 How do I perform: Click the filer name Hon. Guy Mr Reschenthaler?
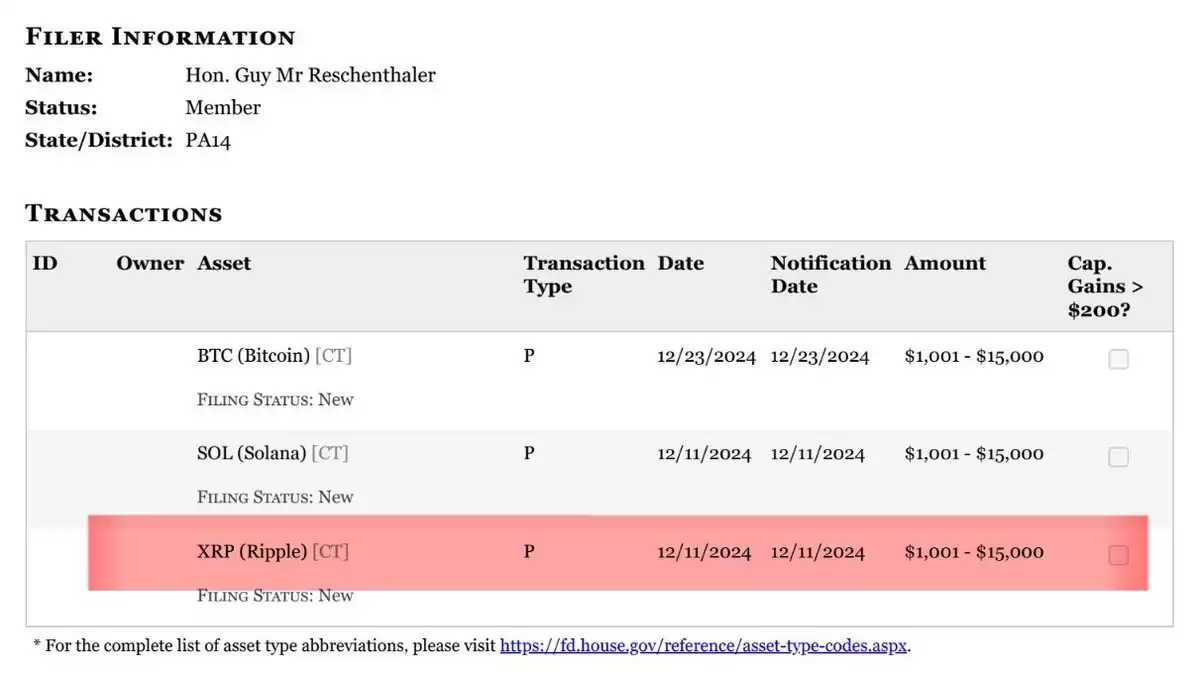[x=310, y=75]
